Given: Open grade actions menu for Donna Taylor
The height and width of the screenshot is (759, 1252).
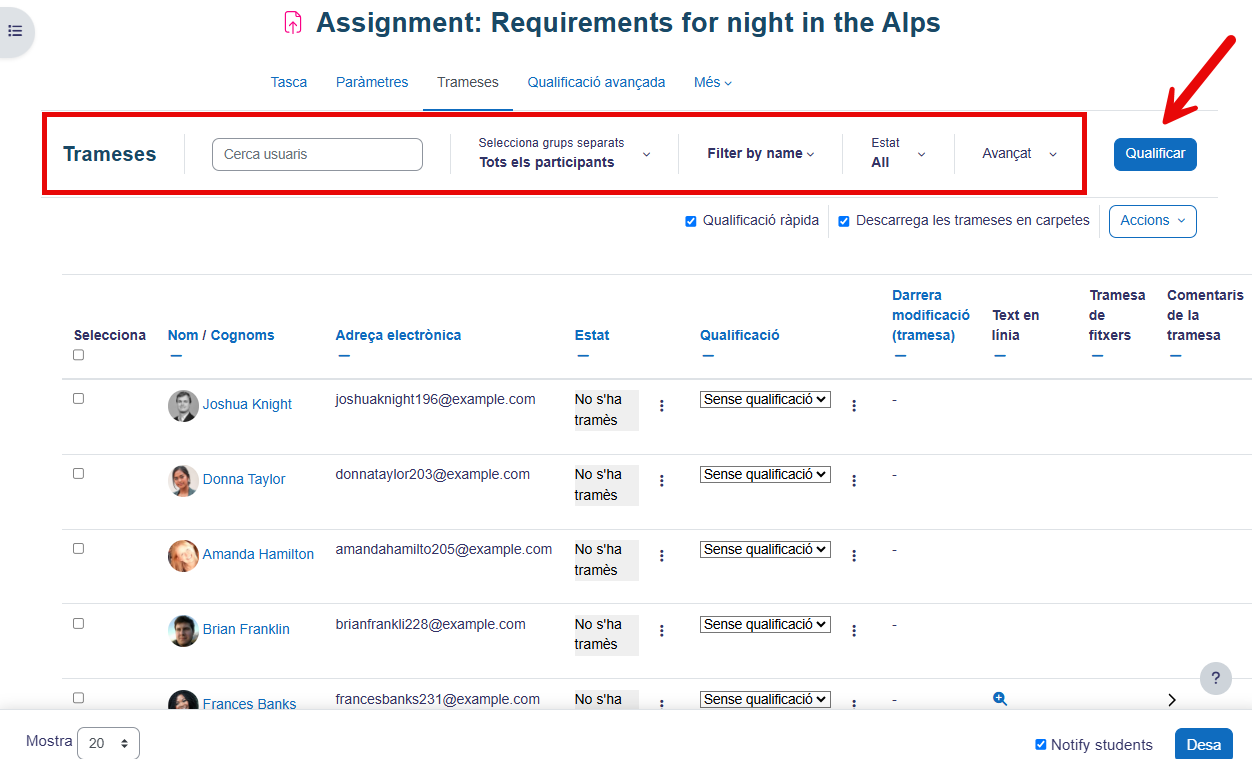Looking at the screenshot, I should coord(854,481).
